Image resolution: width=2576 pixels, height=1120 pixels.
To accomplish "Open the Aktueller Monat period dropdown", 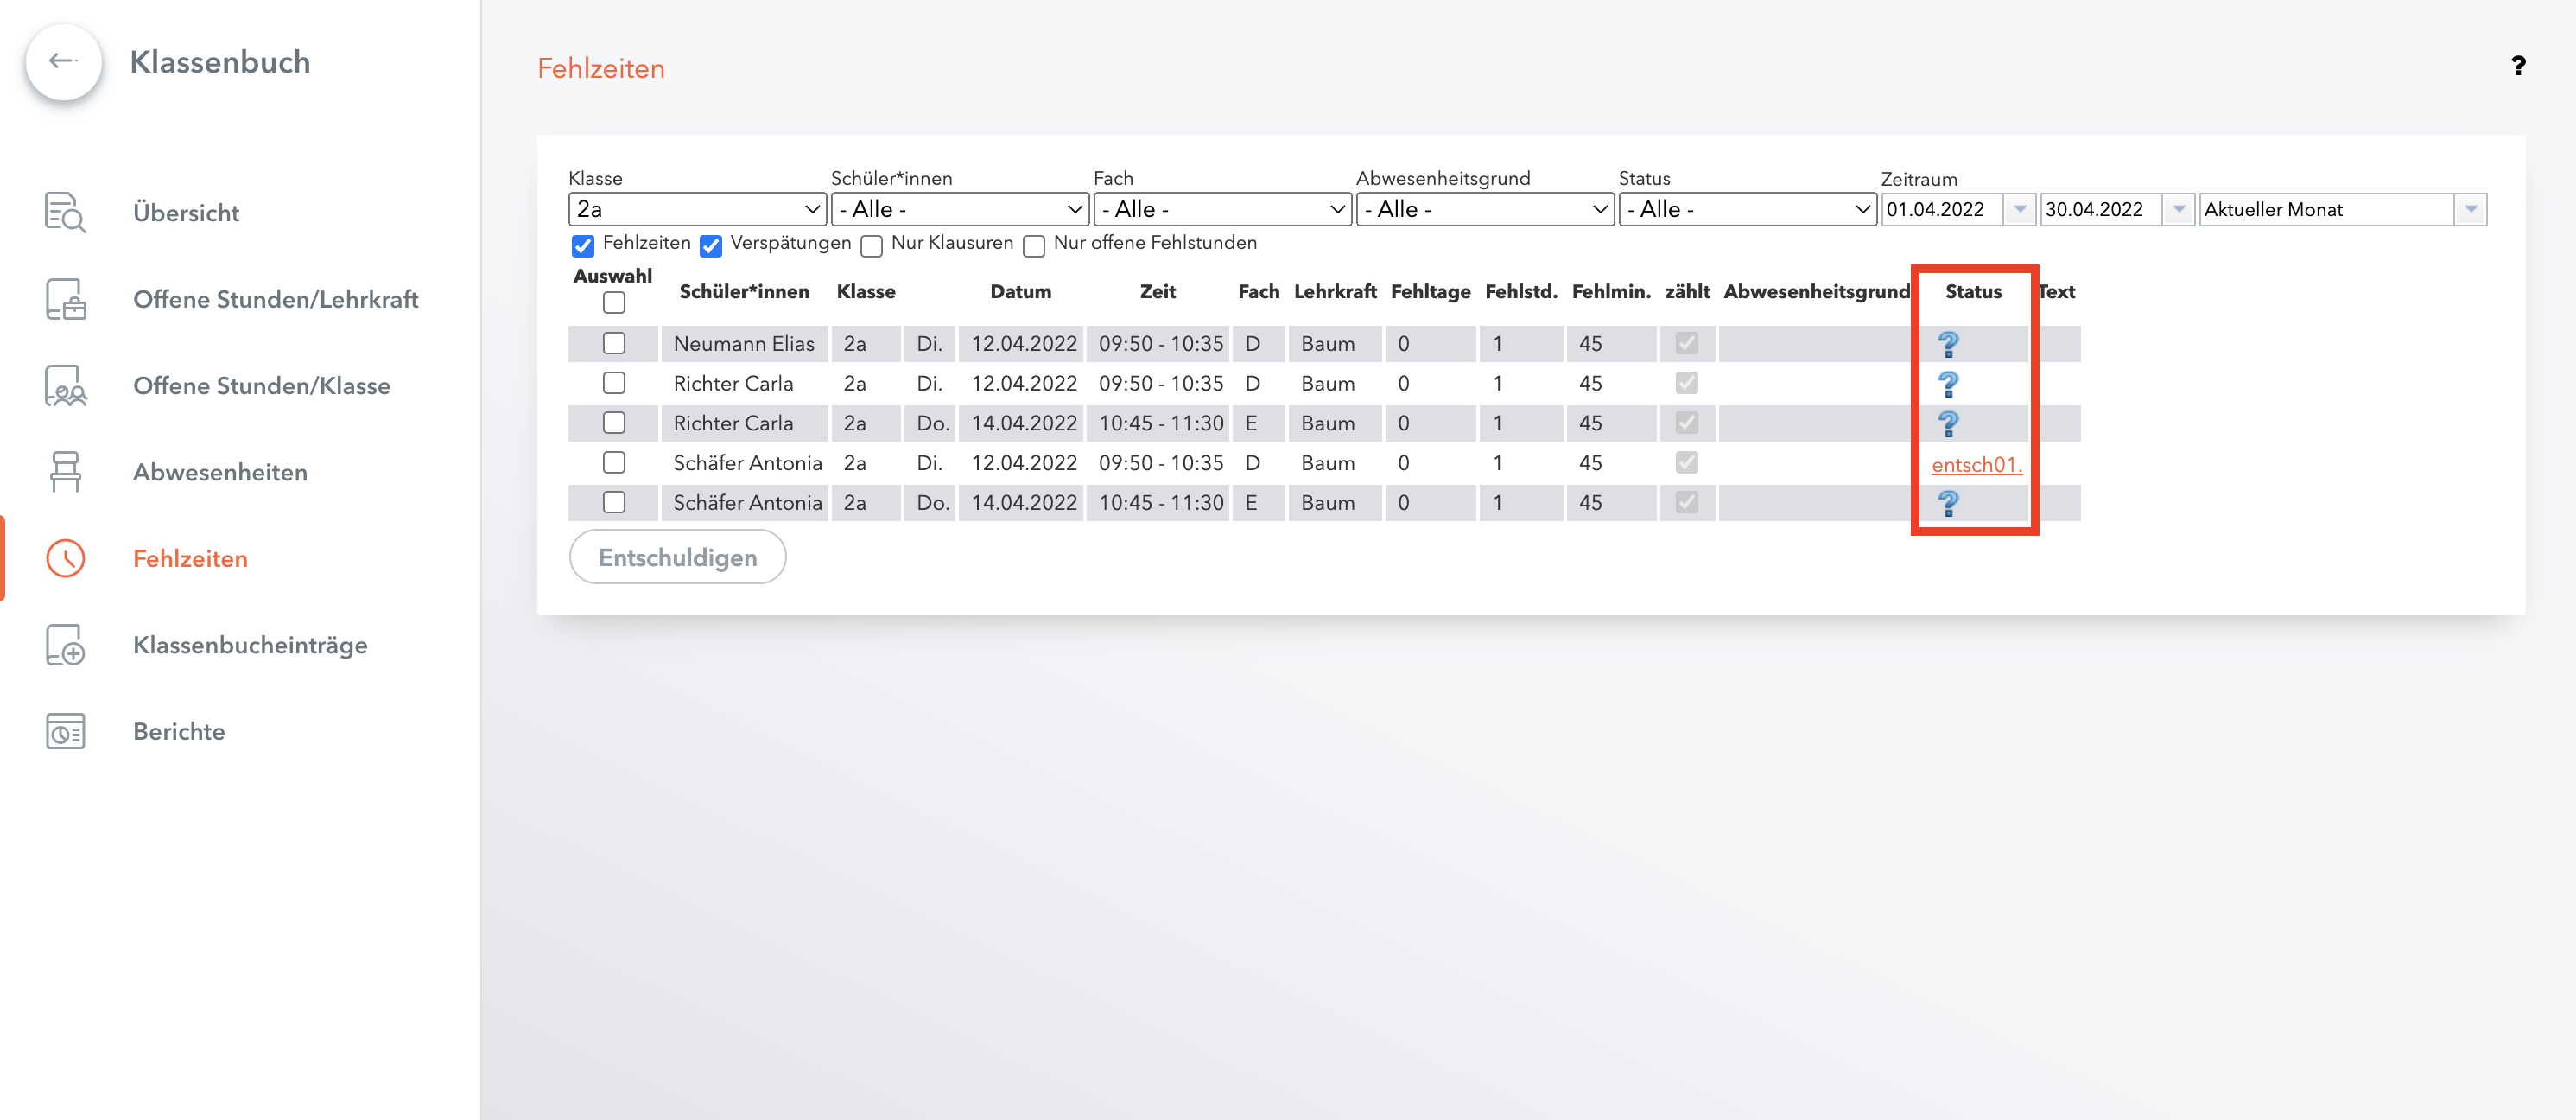I will coord(2342,209).
